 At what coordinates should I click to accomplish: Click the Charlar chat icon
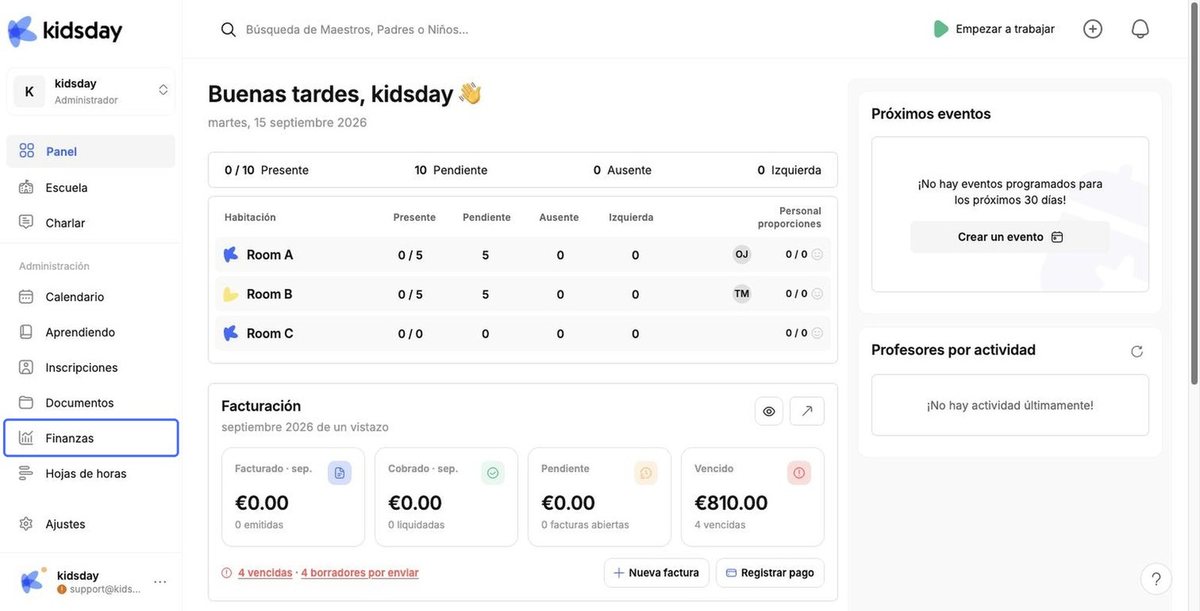point(26,222)
